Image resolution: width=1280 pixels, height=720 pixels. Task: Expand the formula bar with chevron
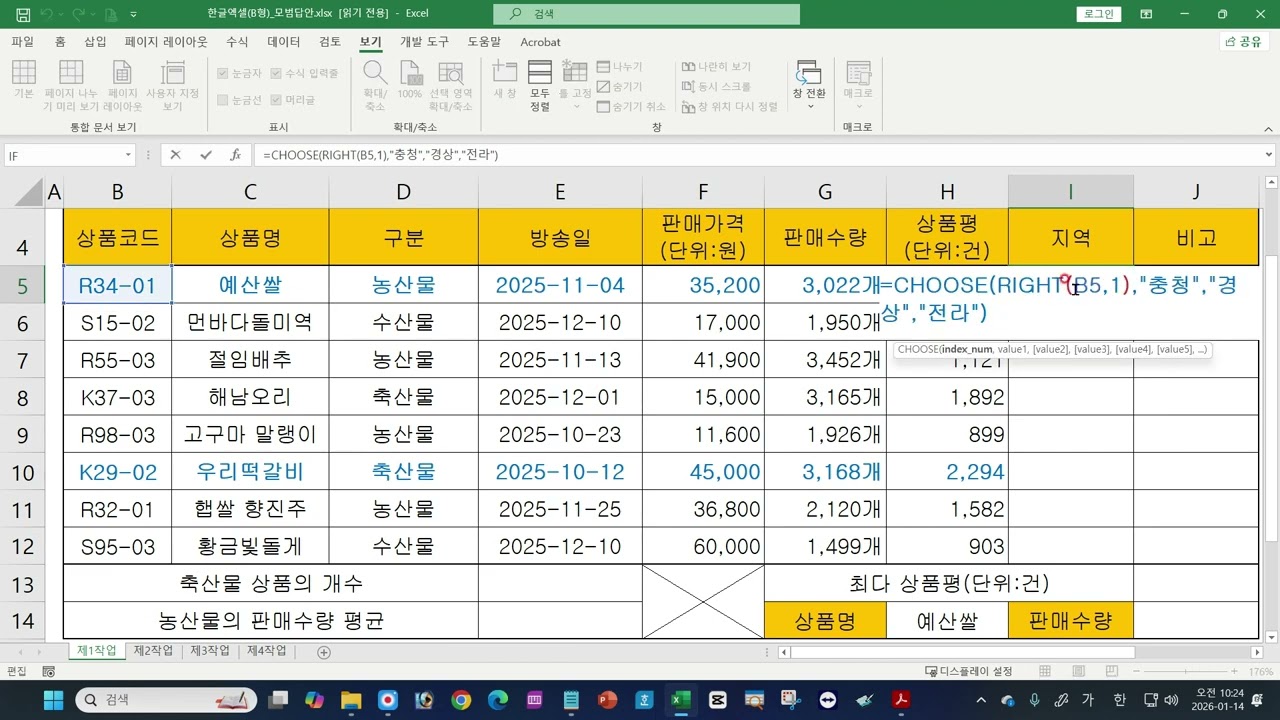click(x=1269, y=155)
